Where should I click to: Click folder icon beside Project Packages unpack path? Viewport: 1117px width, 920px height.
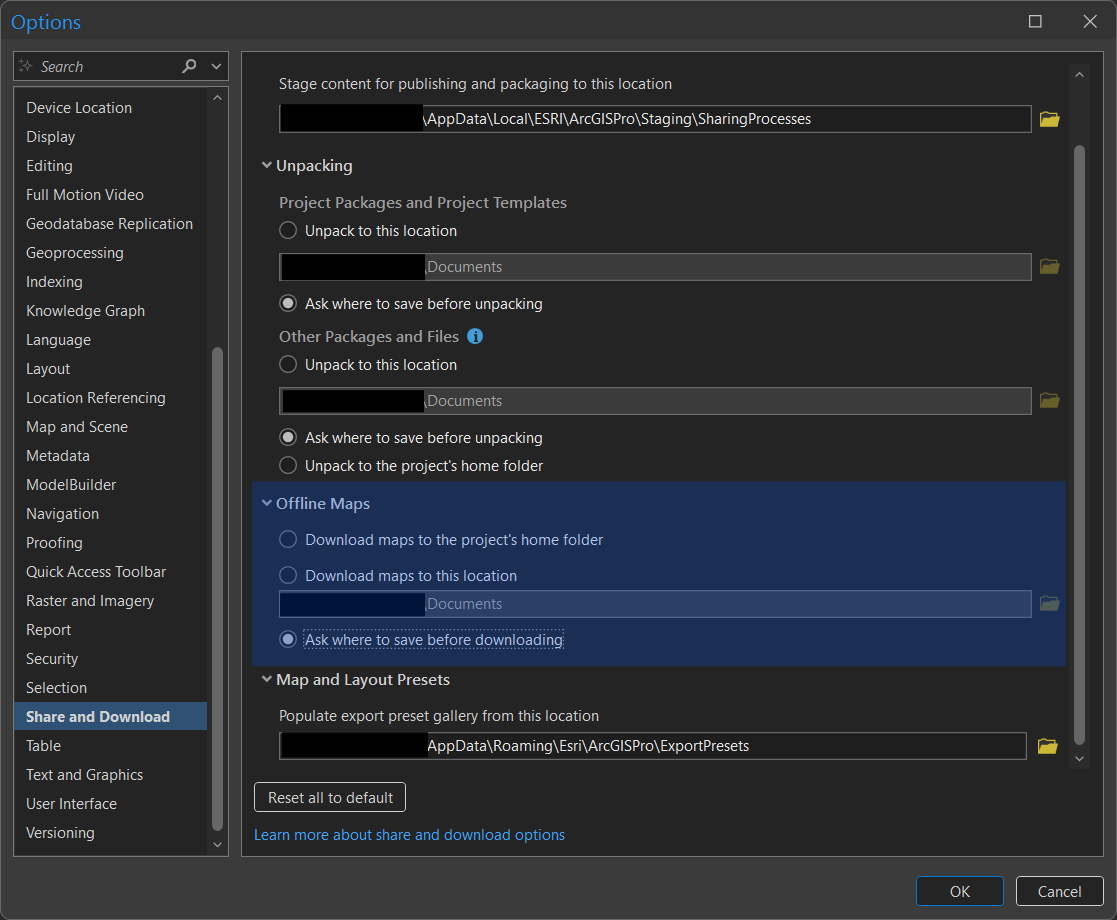point(1048,267)
